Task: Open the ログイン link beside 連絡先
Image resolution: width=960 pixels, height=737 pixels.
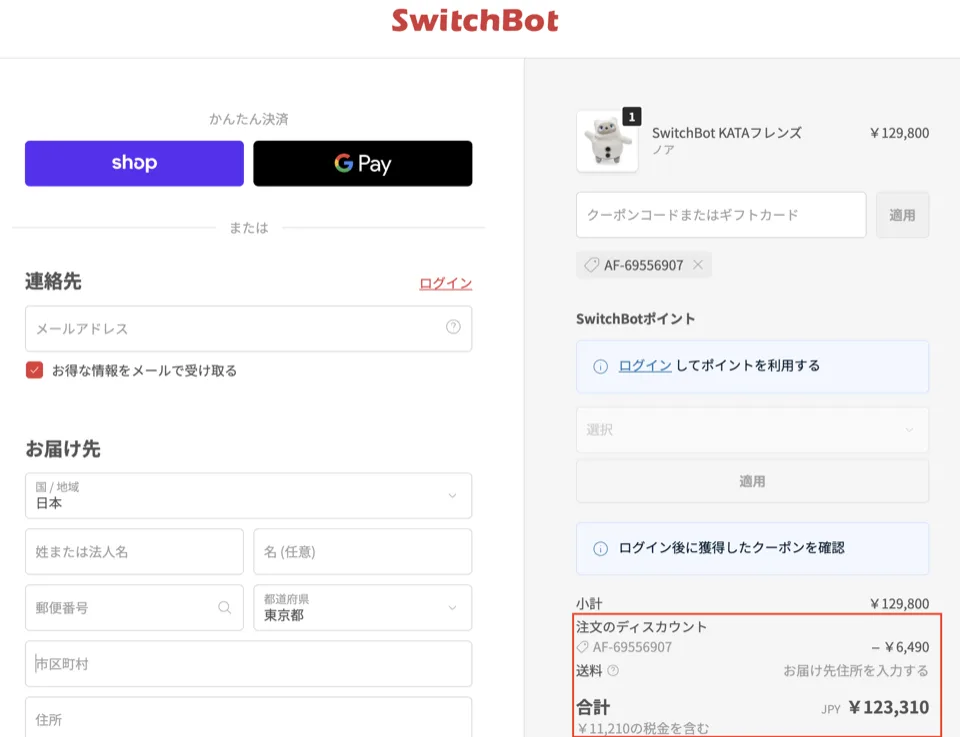Action: tap(446, 283)
